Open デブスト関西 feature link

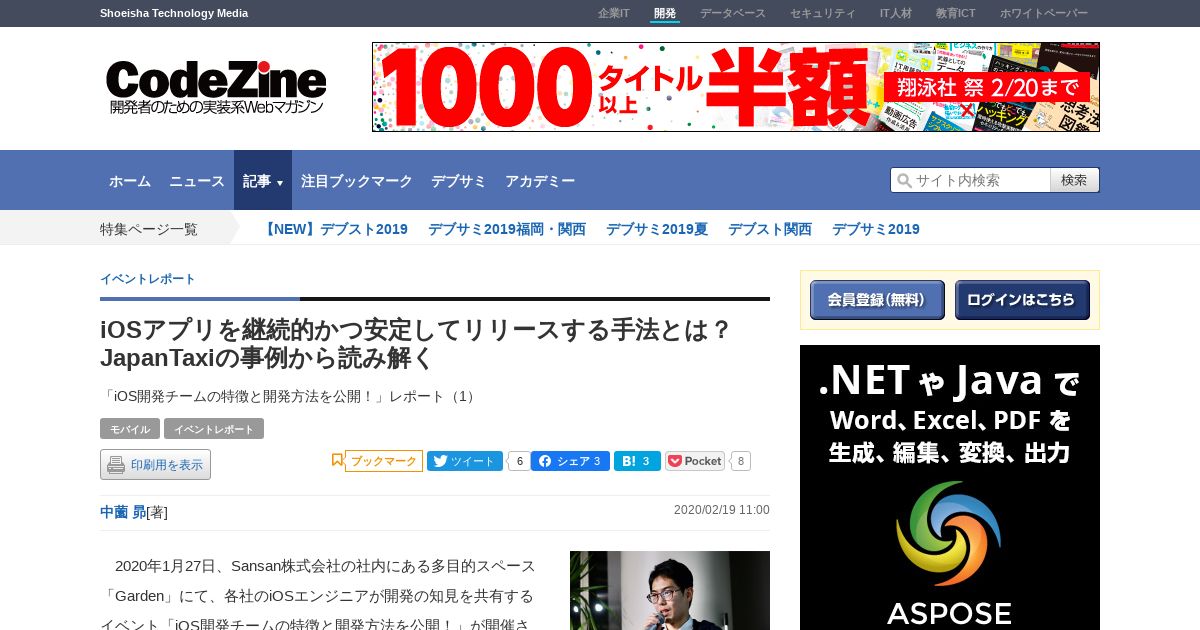pyautogui.click(x=770, y=229)
